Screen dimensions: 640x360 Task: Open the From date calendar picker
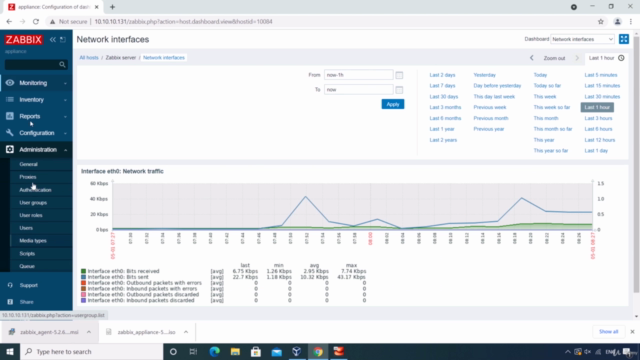(x=399, y=75)
